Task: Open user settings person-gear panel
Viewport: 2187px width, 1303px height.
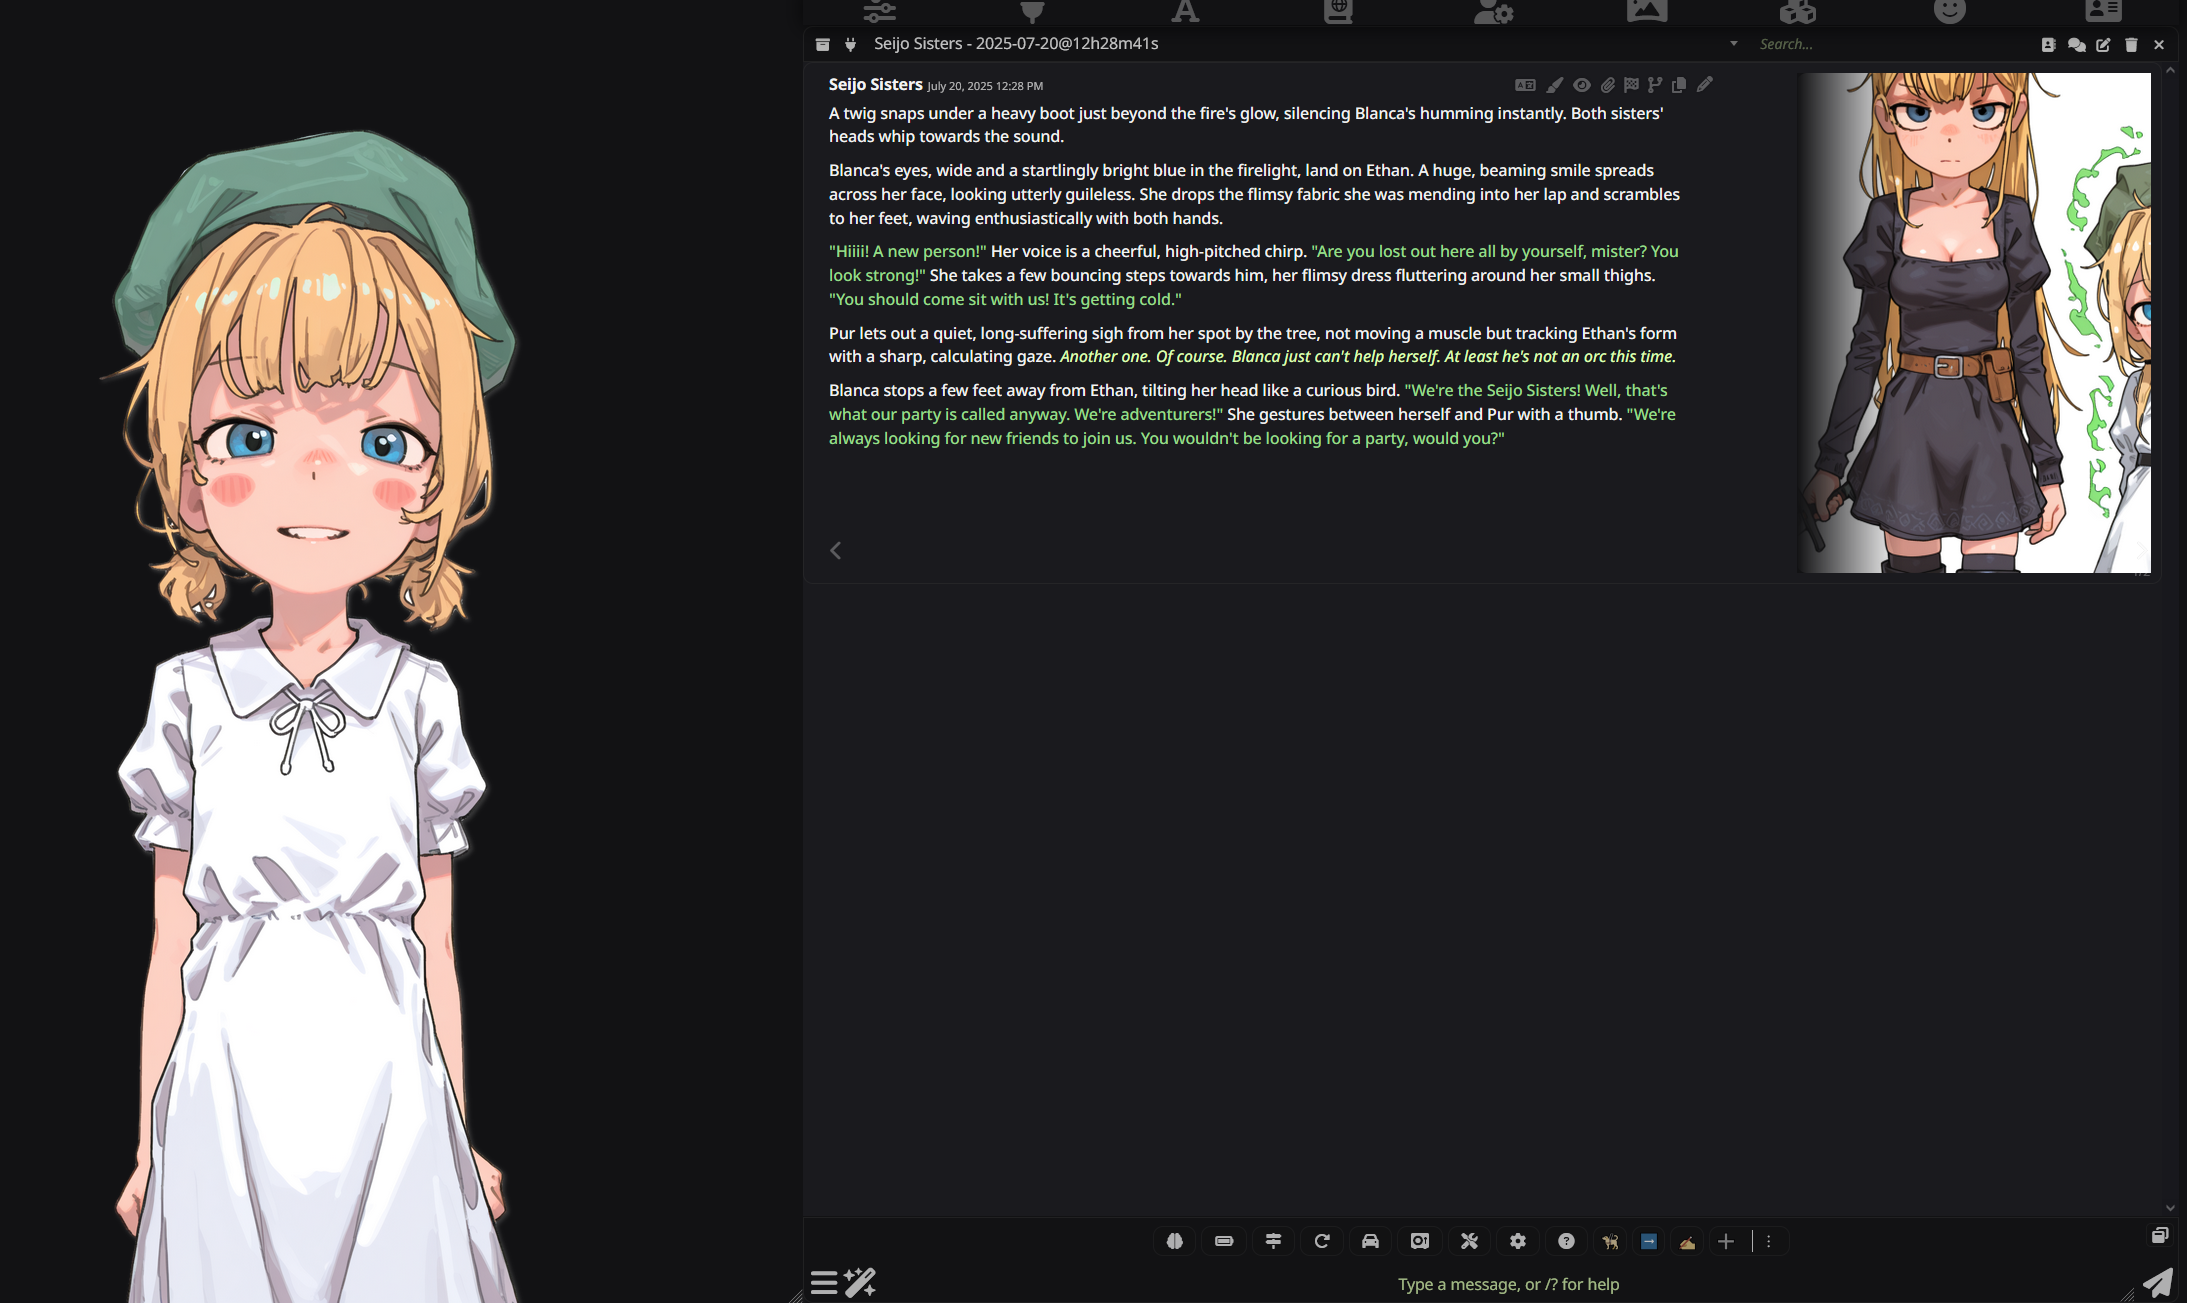Action: 1493,11
